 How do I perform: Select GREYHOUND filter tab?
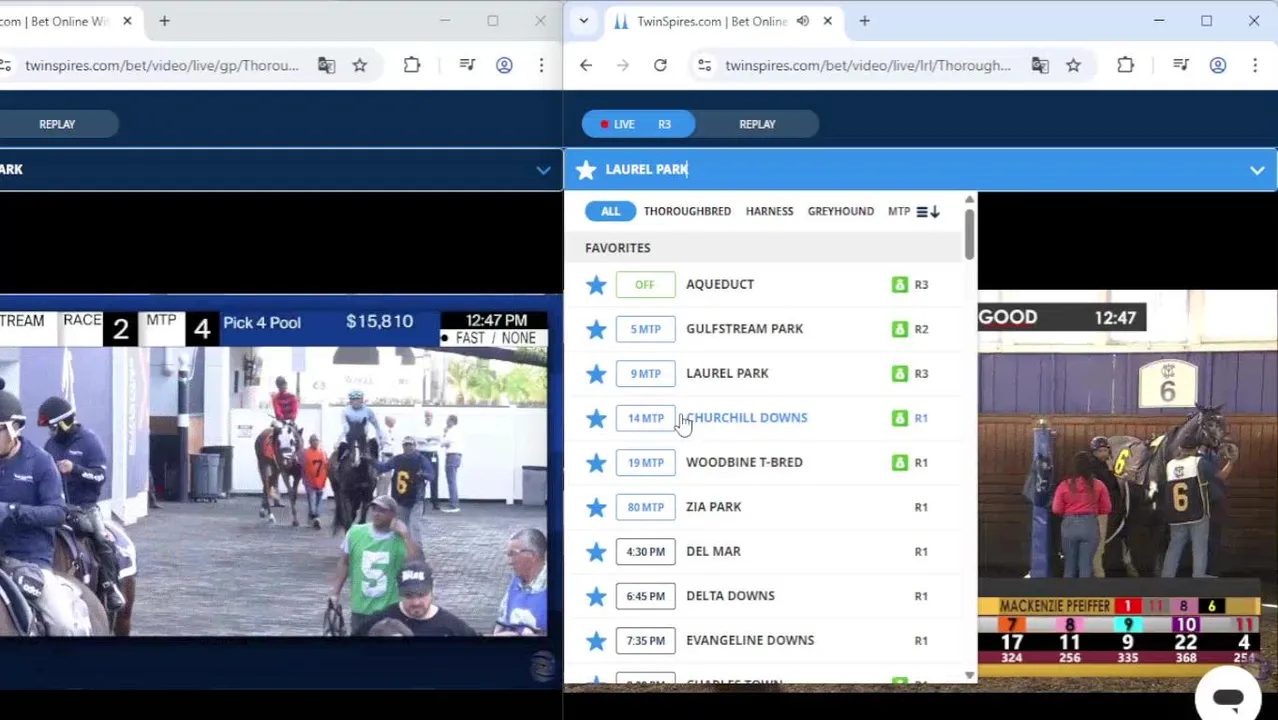[840, 212]
